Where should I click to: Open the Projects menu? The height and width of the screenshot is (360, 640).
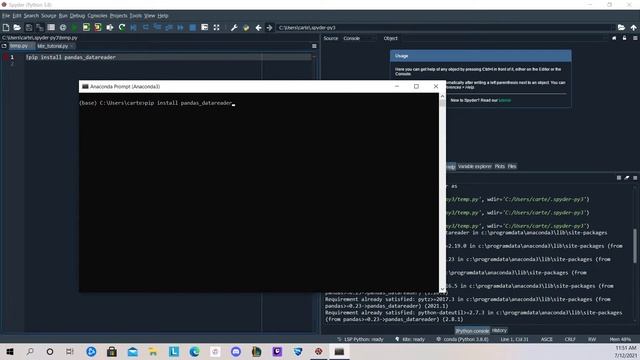pos(118,16)
